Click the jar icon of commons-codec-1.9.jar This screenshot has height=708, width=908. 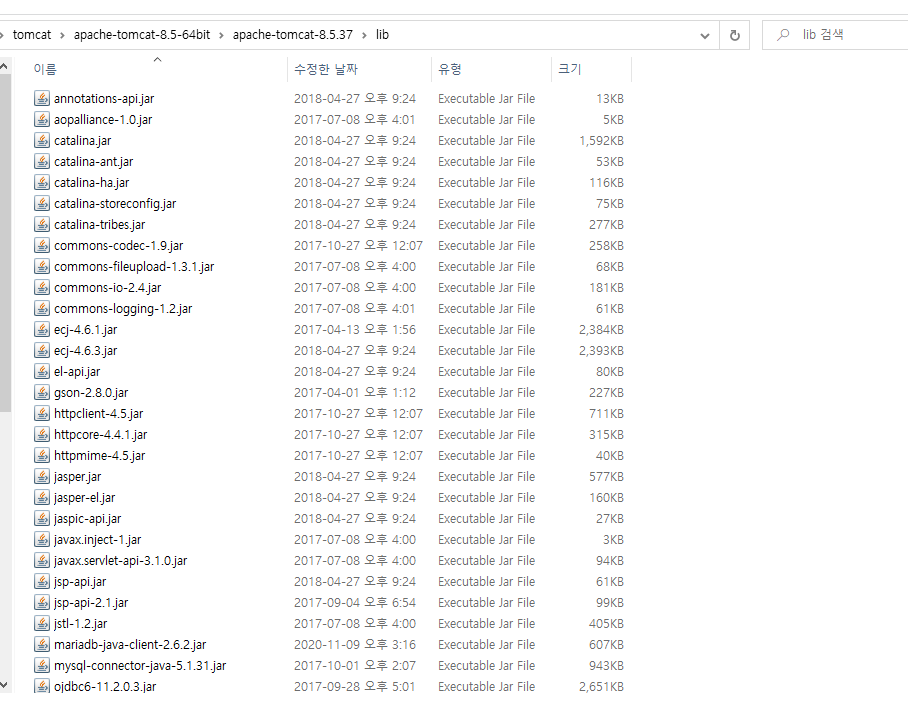pos(42,245)
